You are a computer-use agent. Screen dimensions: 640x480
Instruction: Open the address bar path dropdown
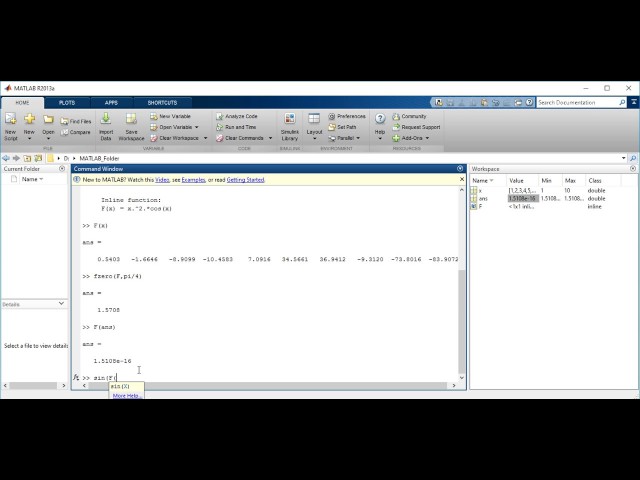coord(624,158)
